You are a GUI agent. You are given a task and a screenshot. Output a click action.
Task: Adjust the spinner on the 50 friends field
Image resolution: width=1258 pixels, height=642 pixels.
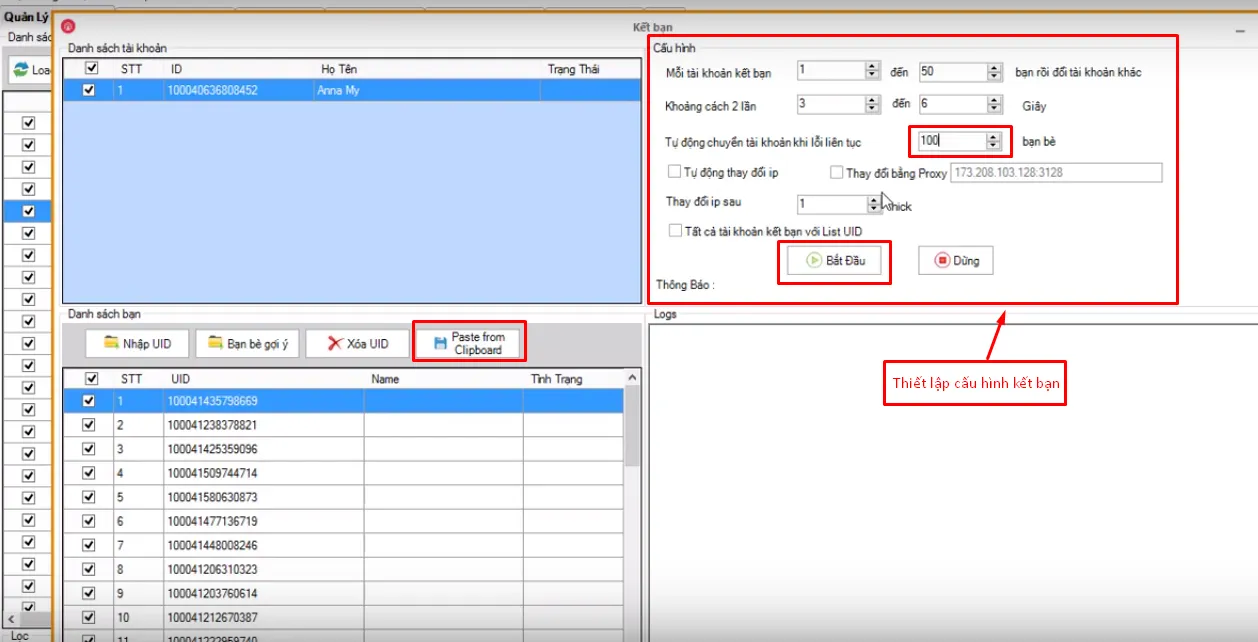[x=994, y=72]
